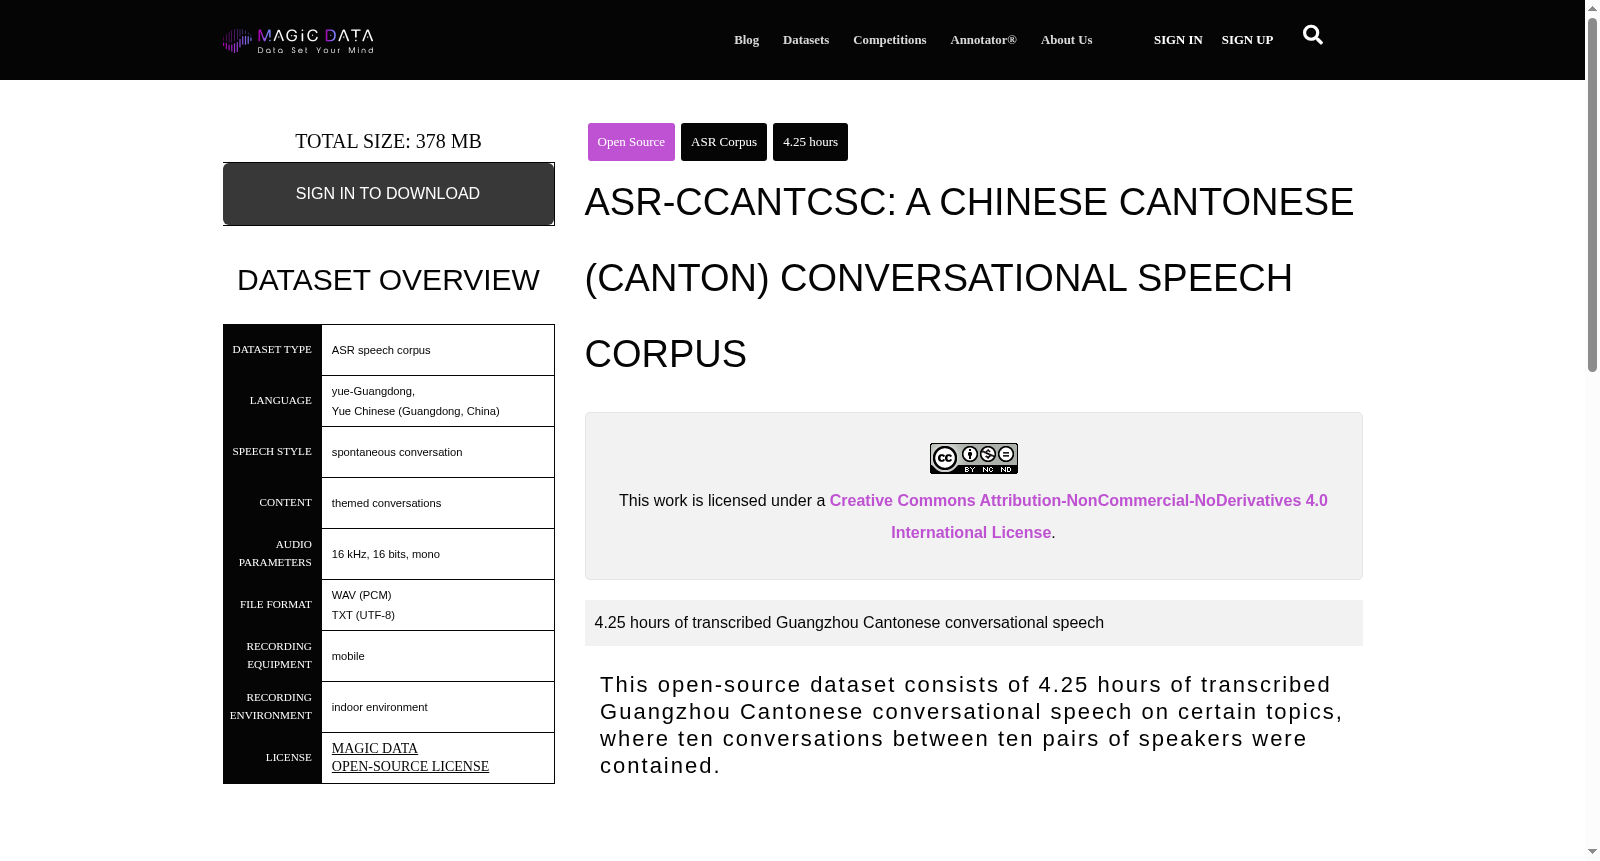The image size is (1600, 861).
Task: Open the Blog menu item
Action: 746,40
